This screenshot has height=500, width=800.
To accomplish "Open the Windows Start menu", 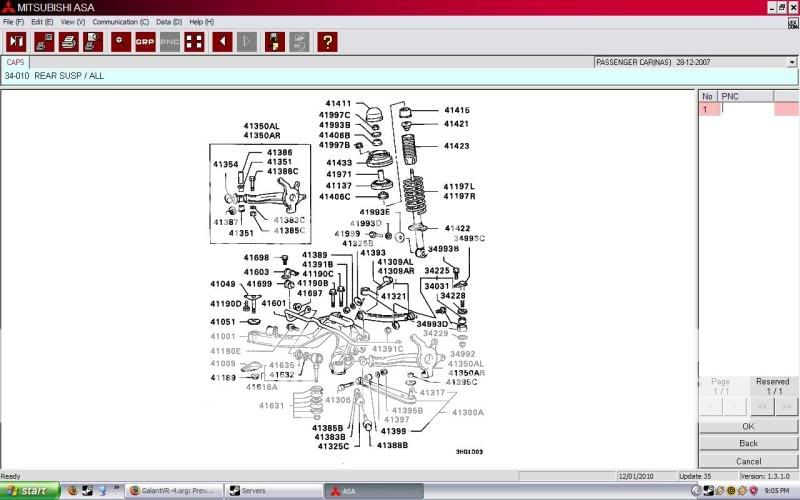I will click(28, 491).
